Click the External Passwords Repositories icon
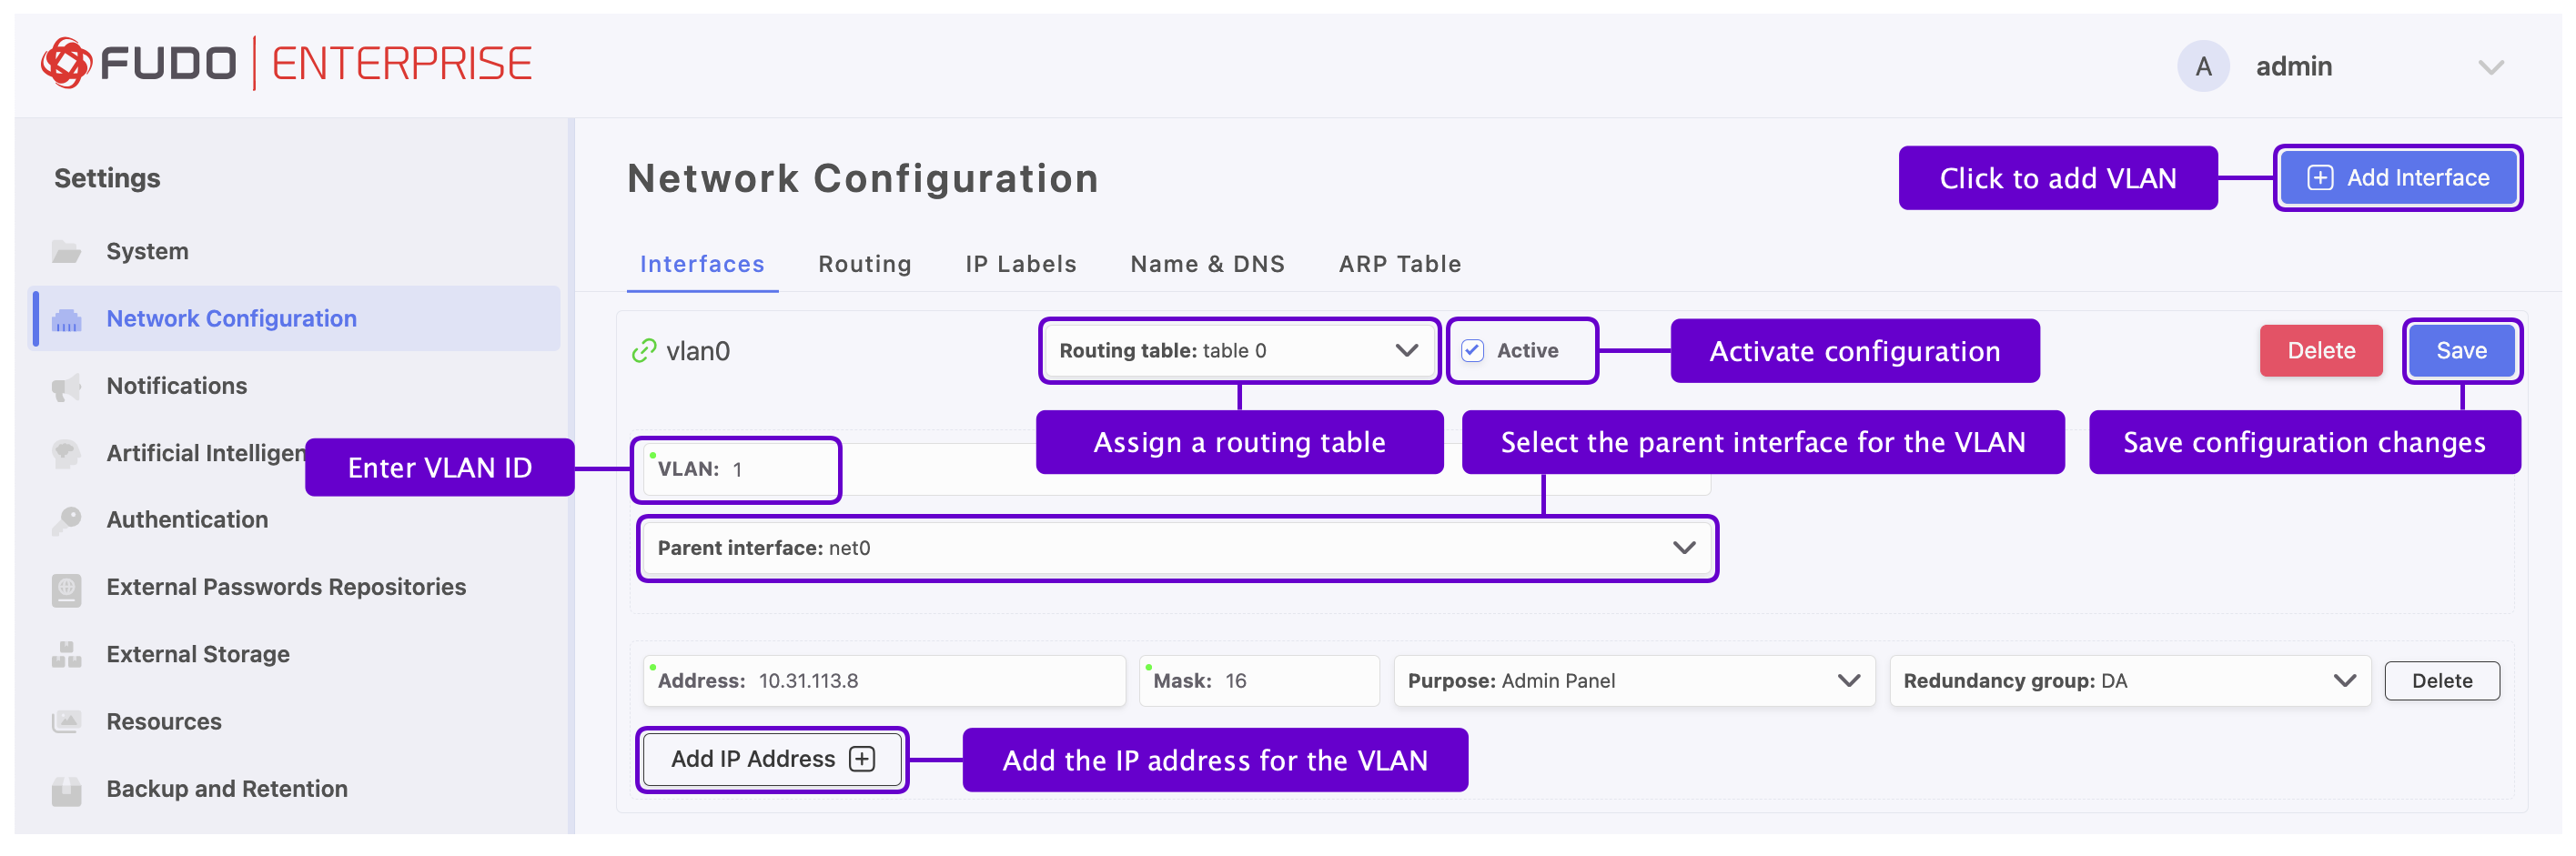This screenshot has width=2576, height=856. (66, 588)
